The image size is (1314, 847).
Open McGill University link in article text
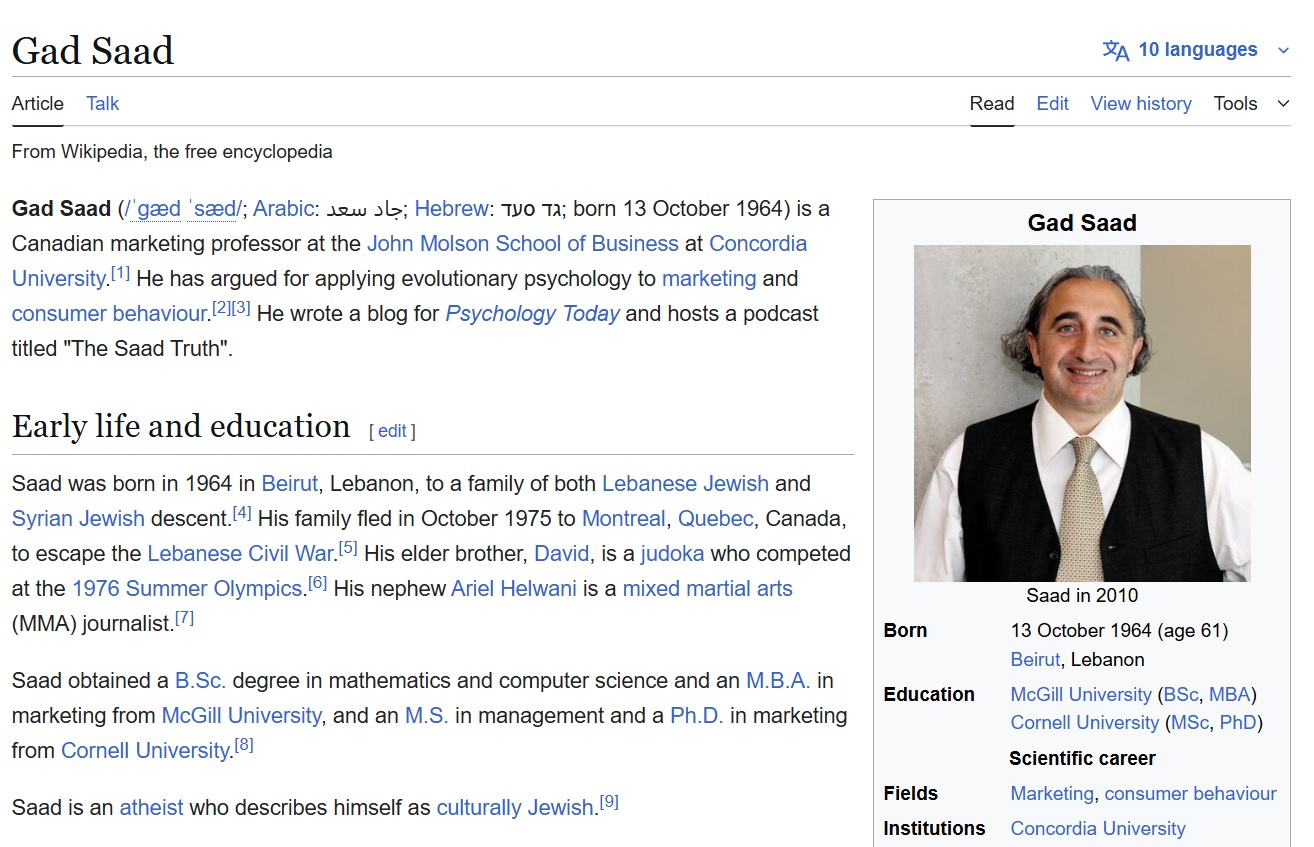(241, 716)
